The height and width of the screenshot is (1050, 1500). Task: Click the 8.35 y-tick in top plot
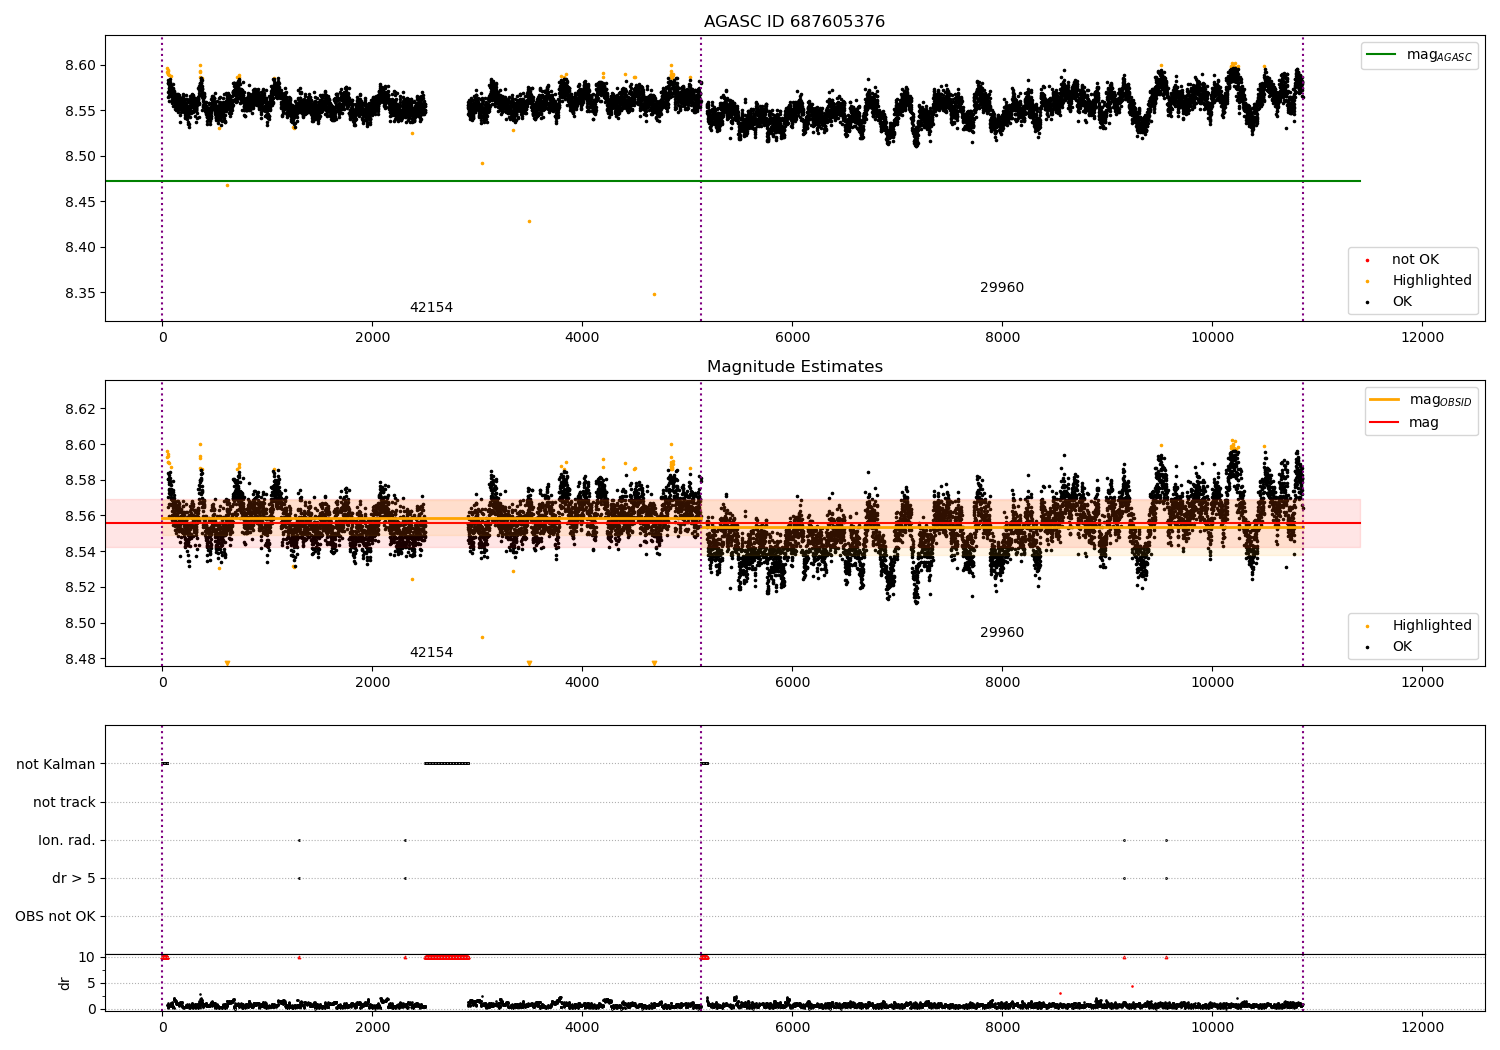(x=81, y=294)
